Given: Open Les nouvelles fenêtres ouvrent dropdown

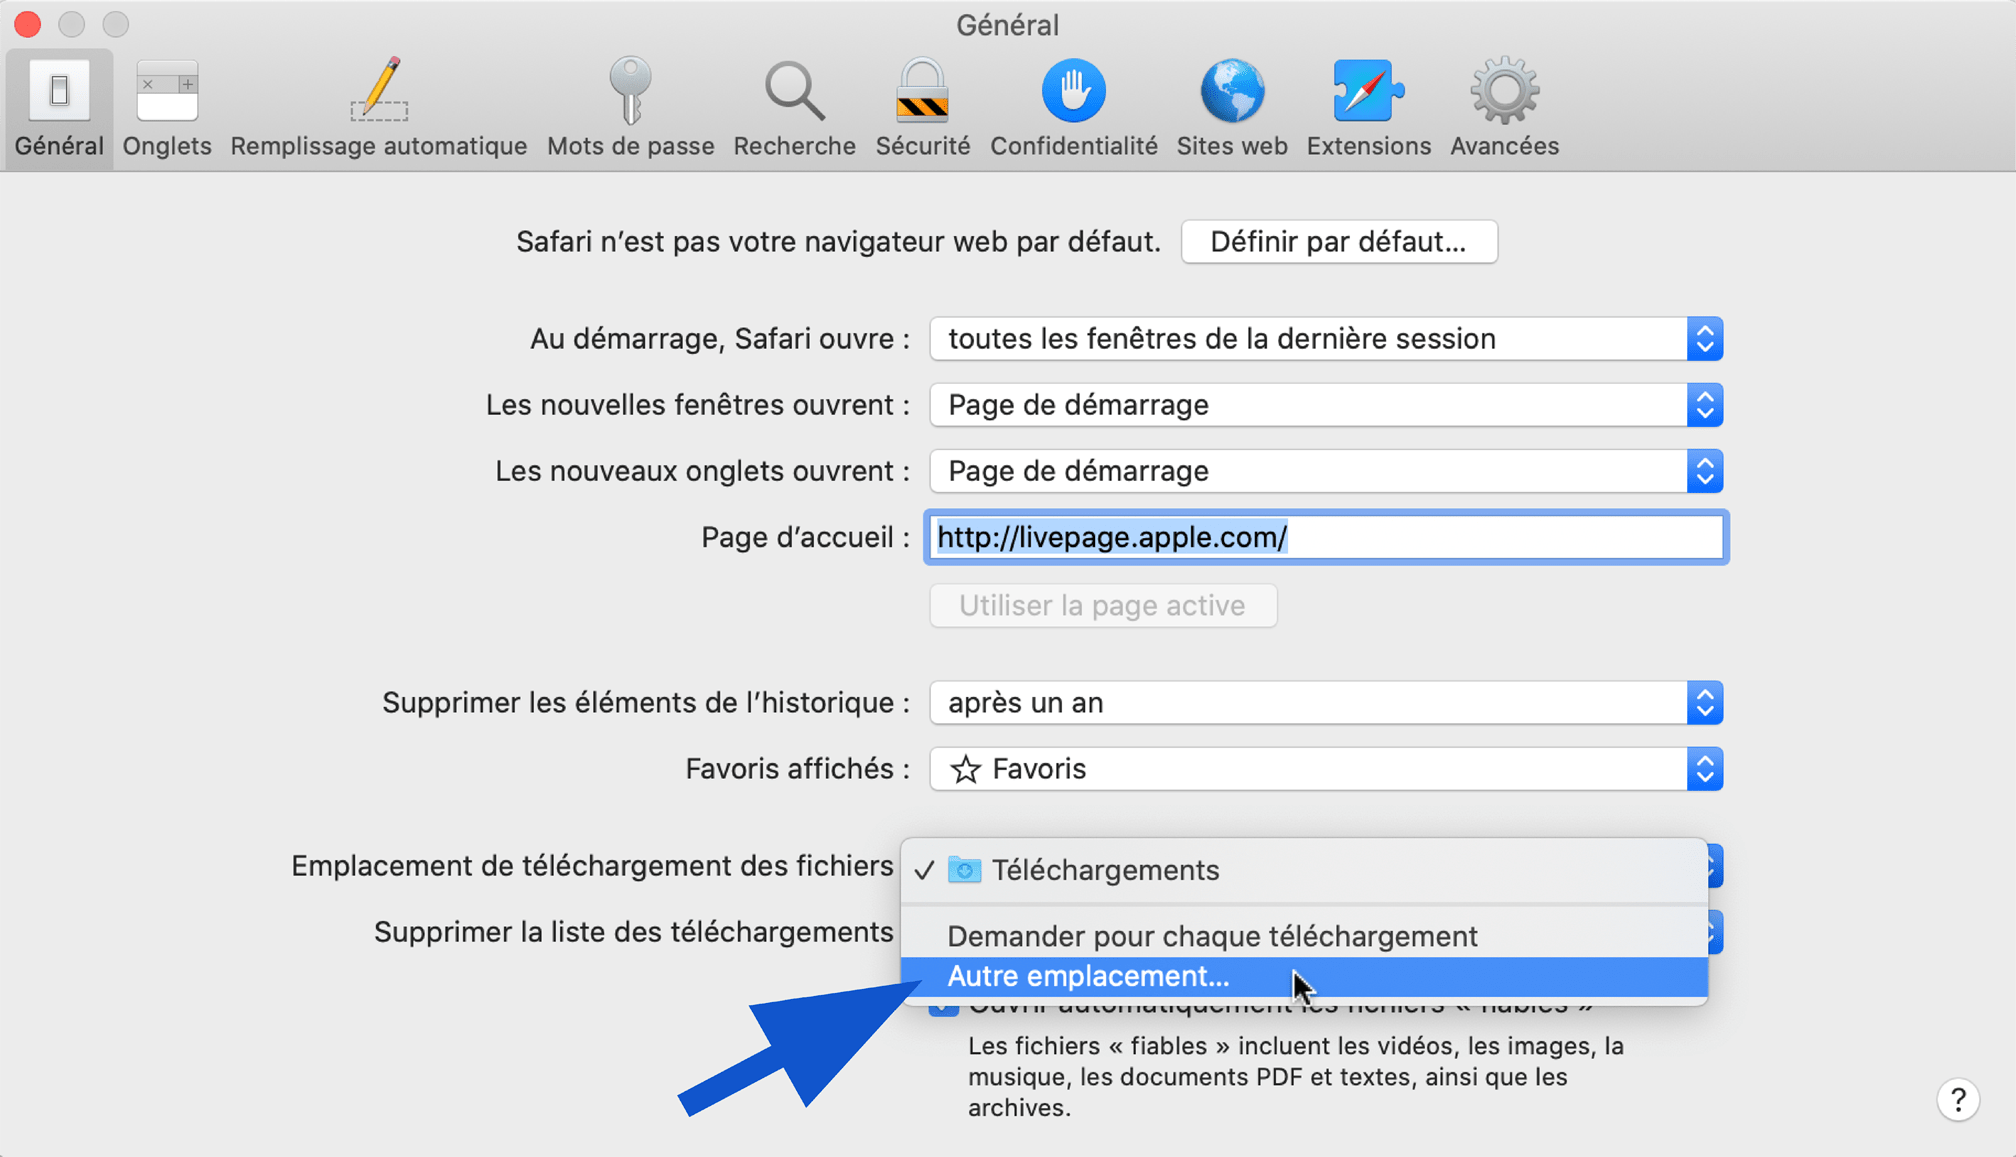Looking at the screenshot, I should point(1326,405).
